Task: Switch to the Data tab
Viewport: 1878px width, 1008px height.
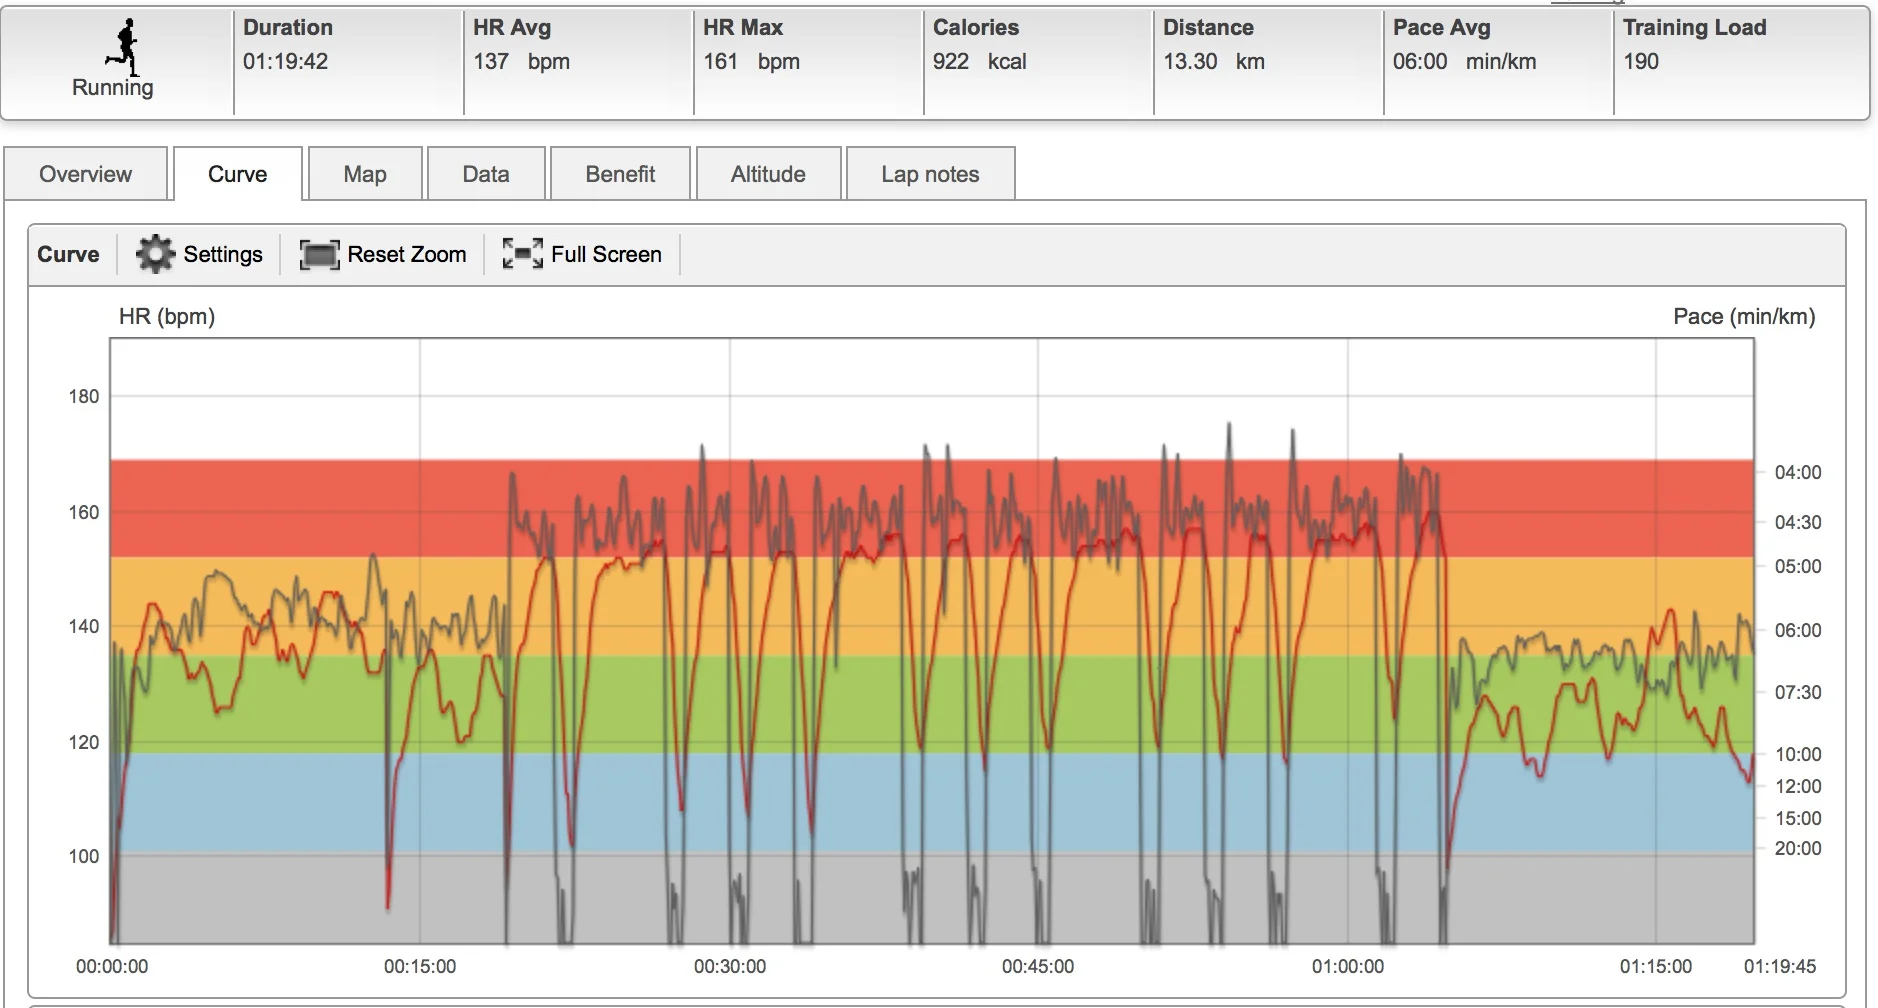Action: tap(486, 174)
